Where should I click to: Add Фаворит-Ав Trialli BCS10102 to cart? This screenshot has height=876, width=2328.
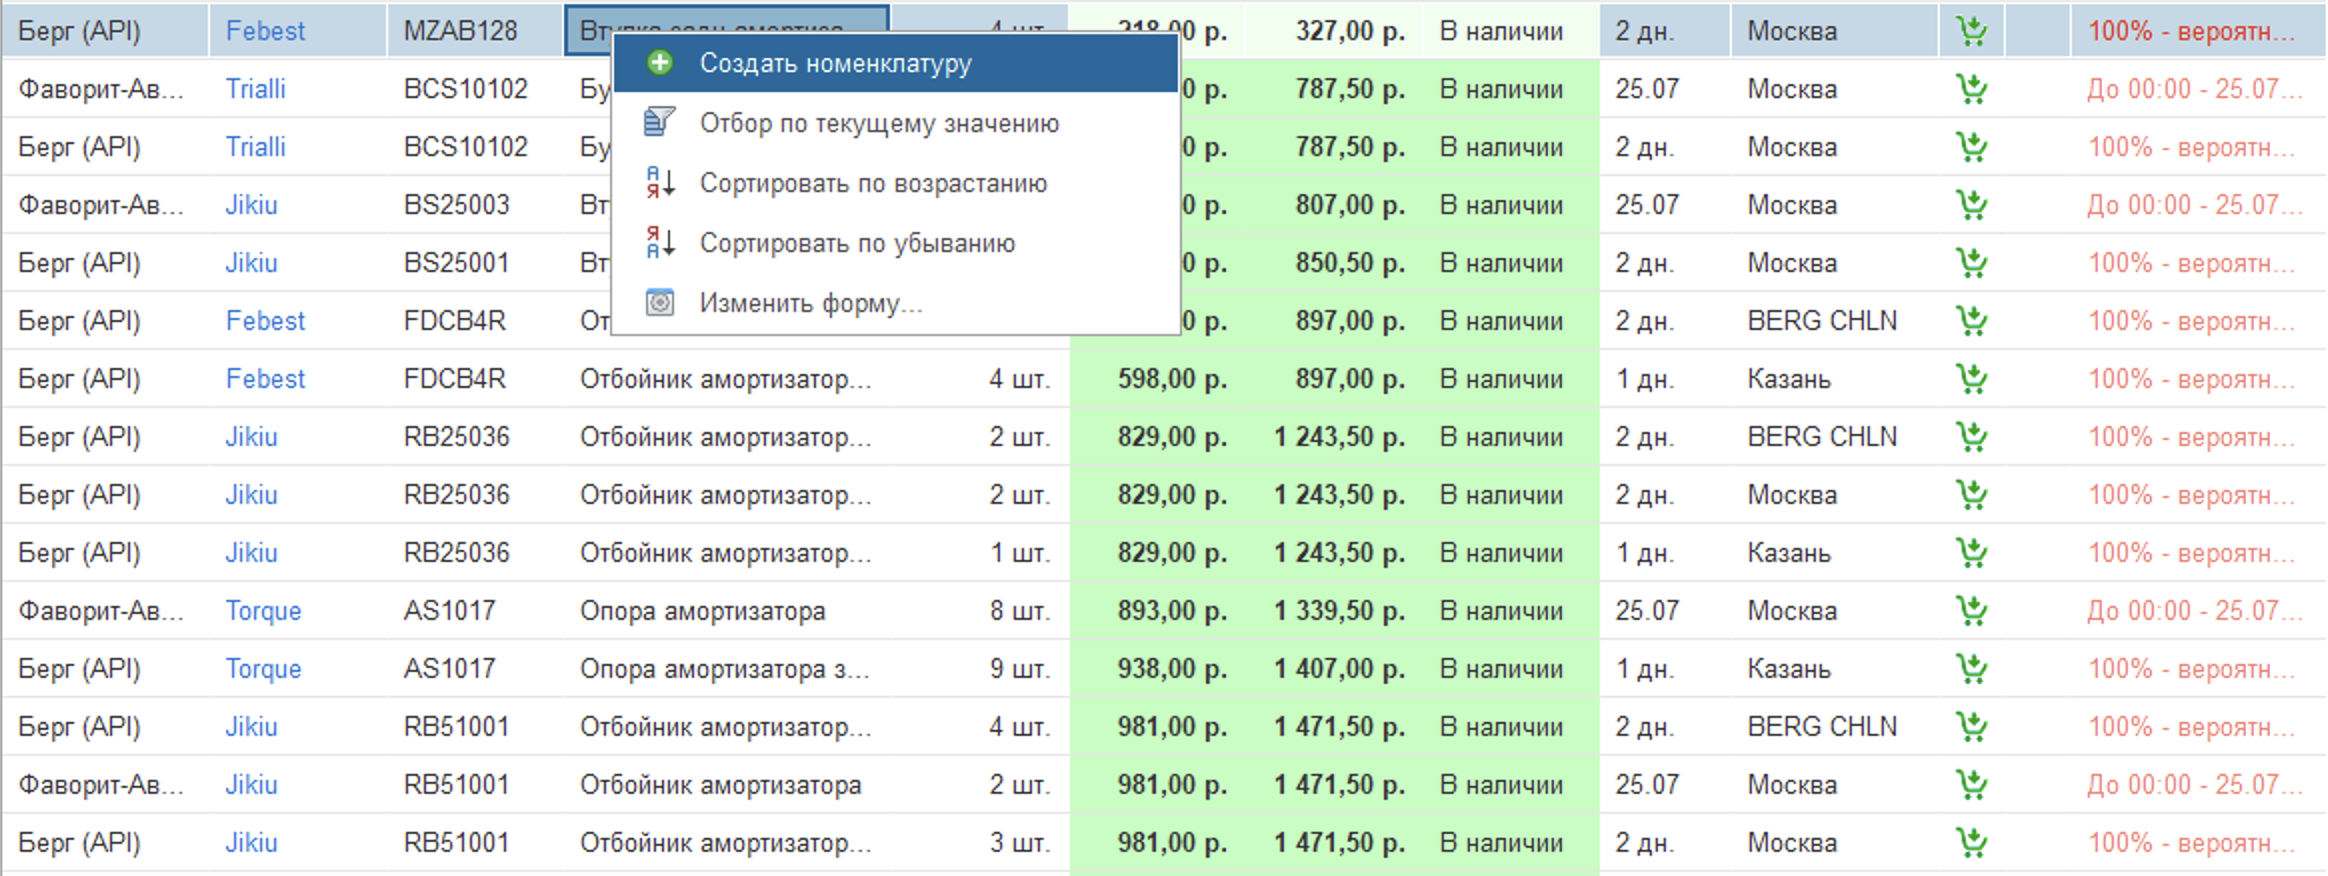(x=1971, y=89)
